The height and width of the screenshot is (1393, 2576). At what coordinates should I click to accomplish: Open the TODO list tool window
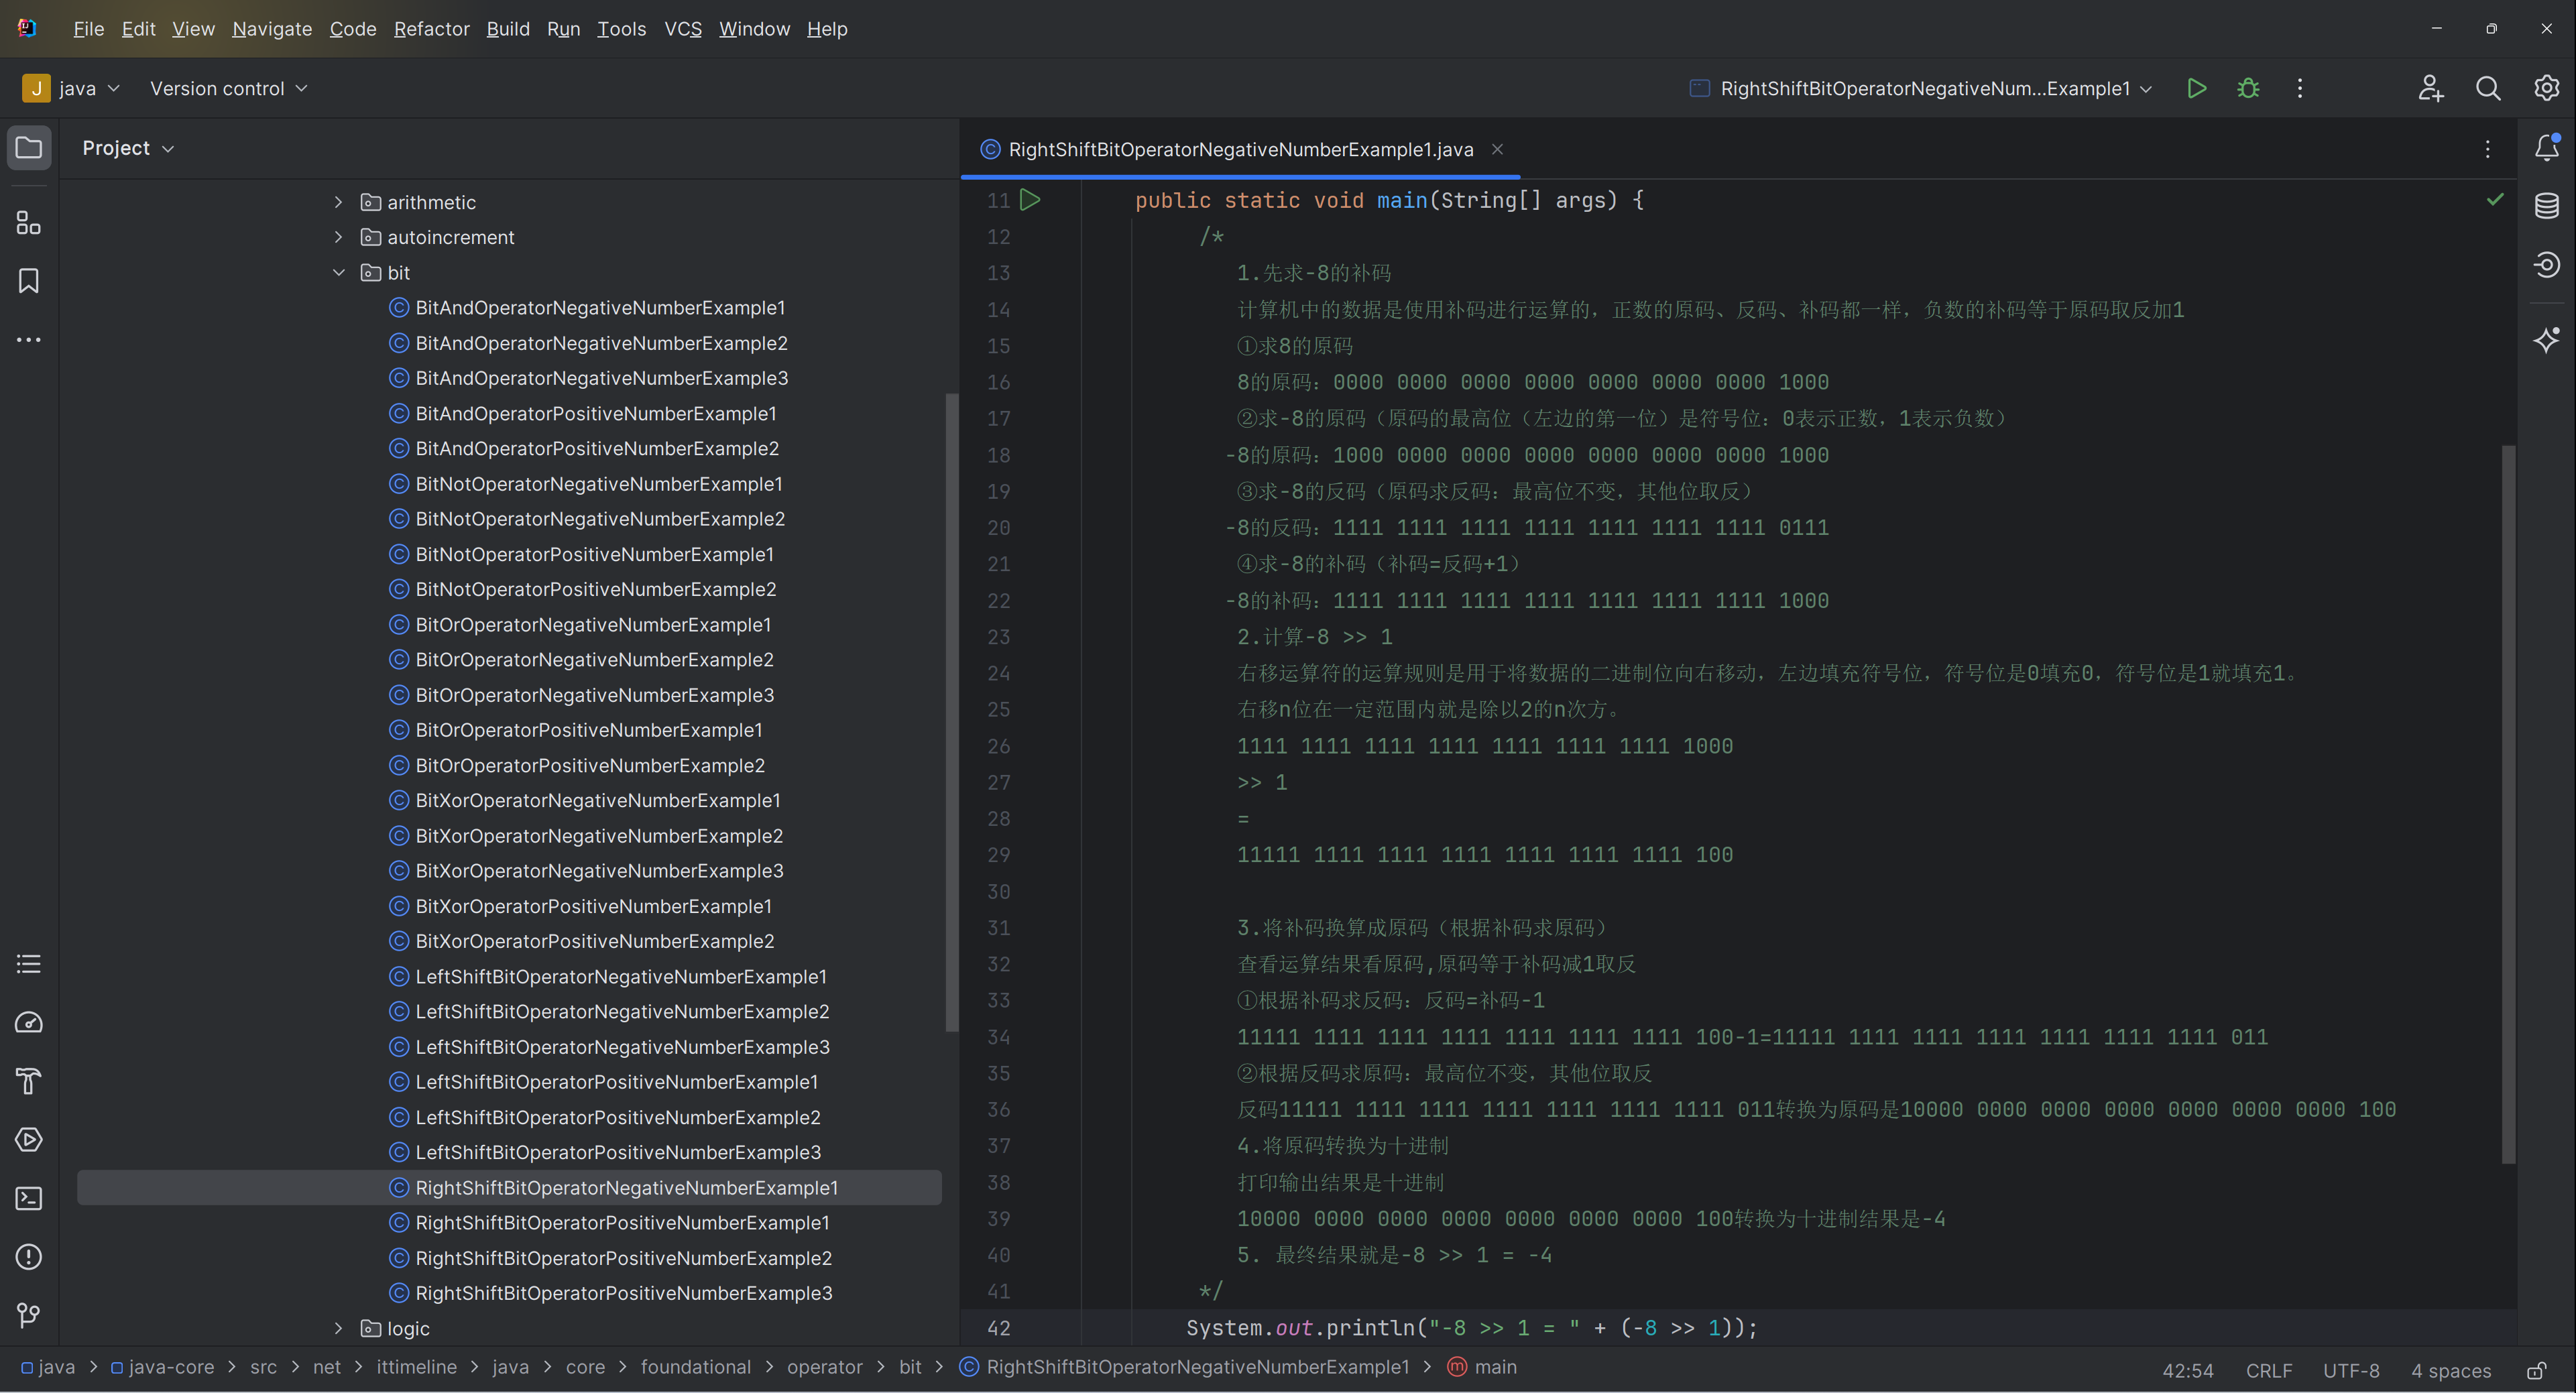(29, 964)
